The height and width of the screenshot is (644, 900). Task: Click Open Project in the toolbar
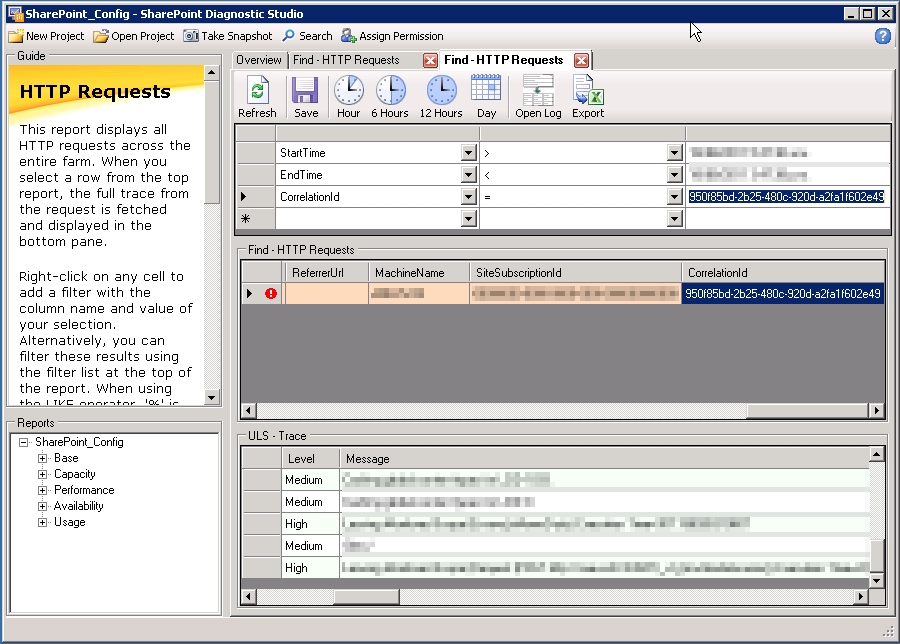coord(134,36)
